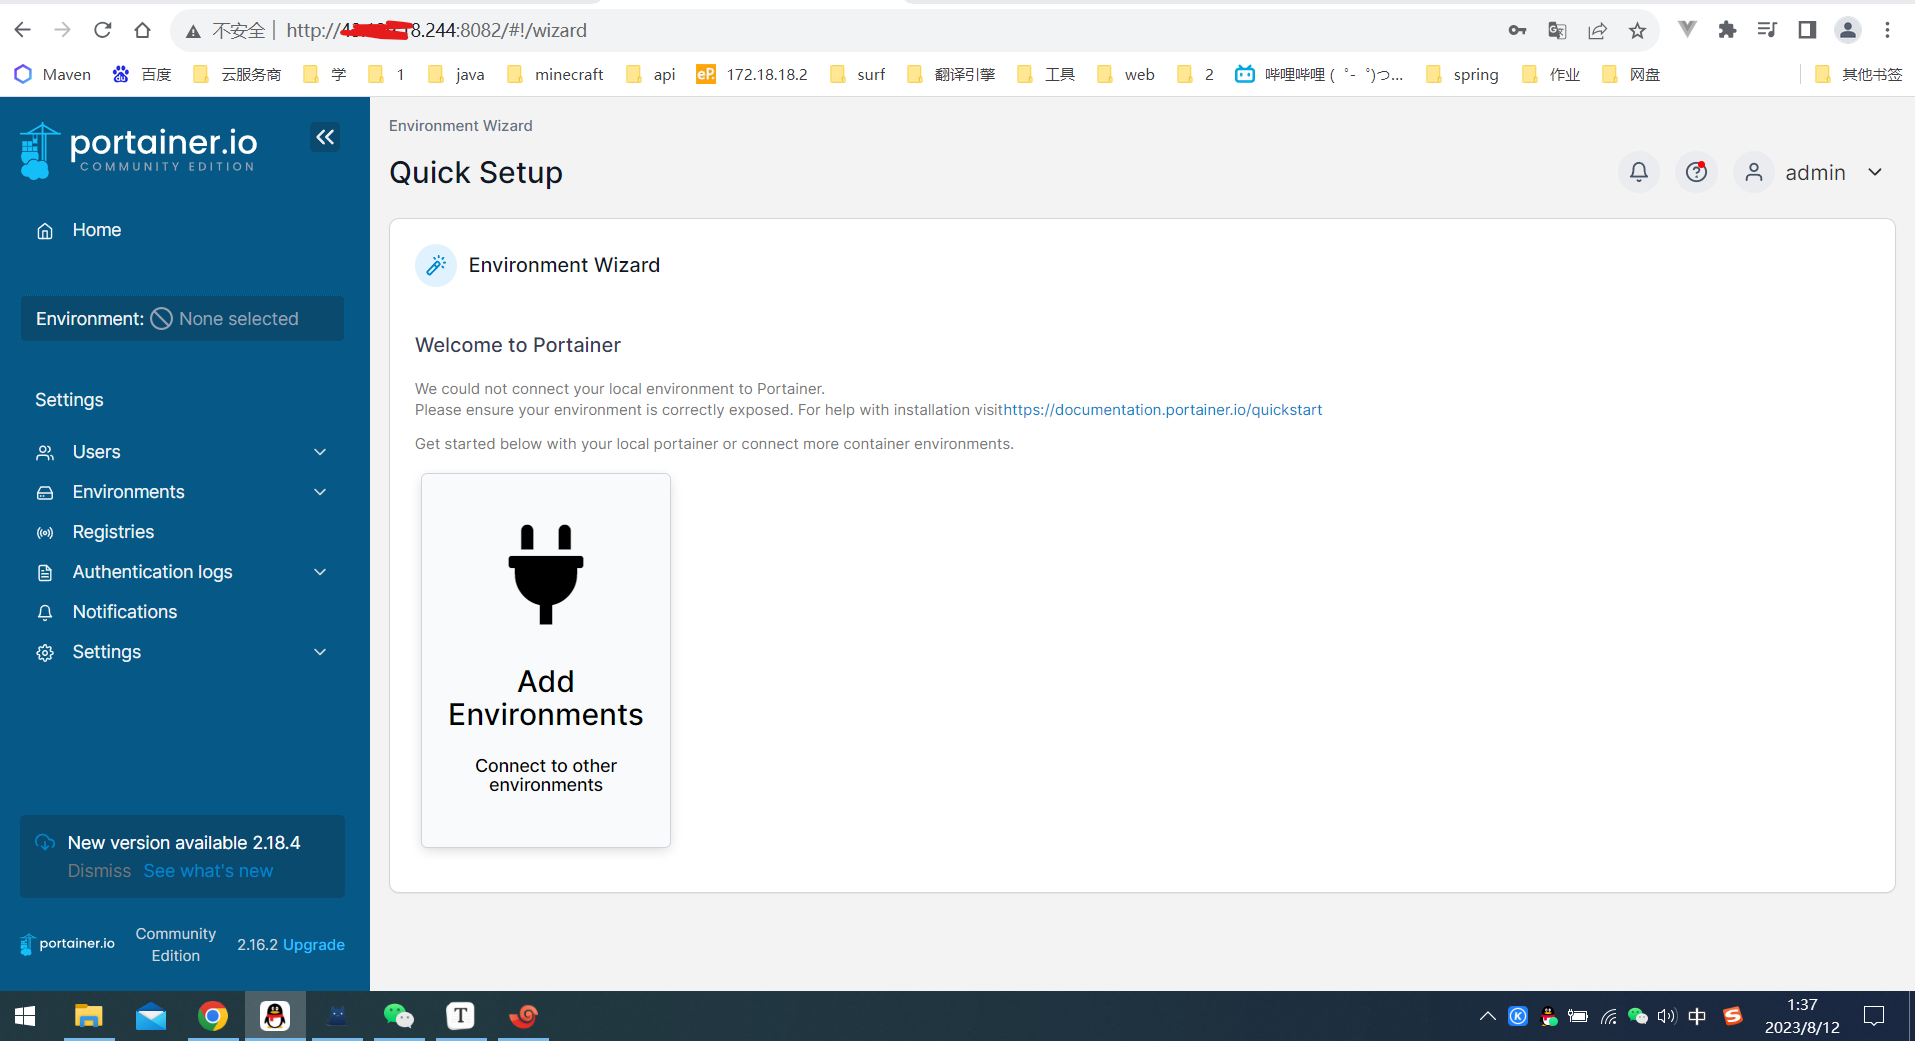The width and height of the screenshot is (1915, 1041).
Task: Click Environment None selected box
Action: point(182,318)
